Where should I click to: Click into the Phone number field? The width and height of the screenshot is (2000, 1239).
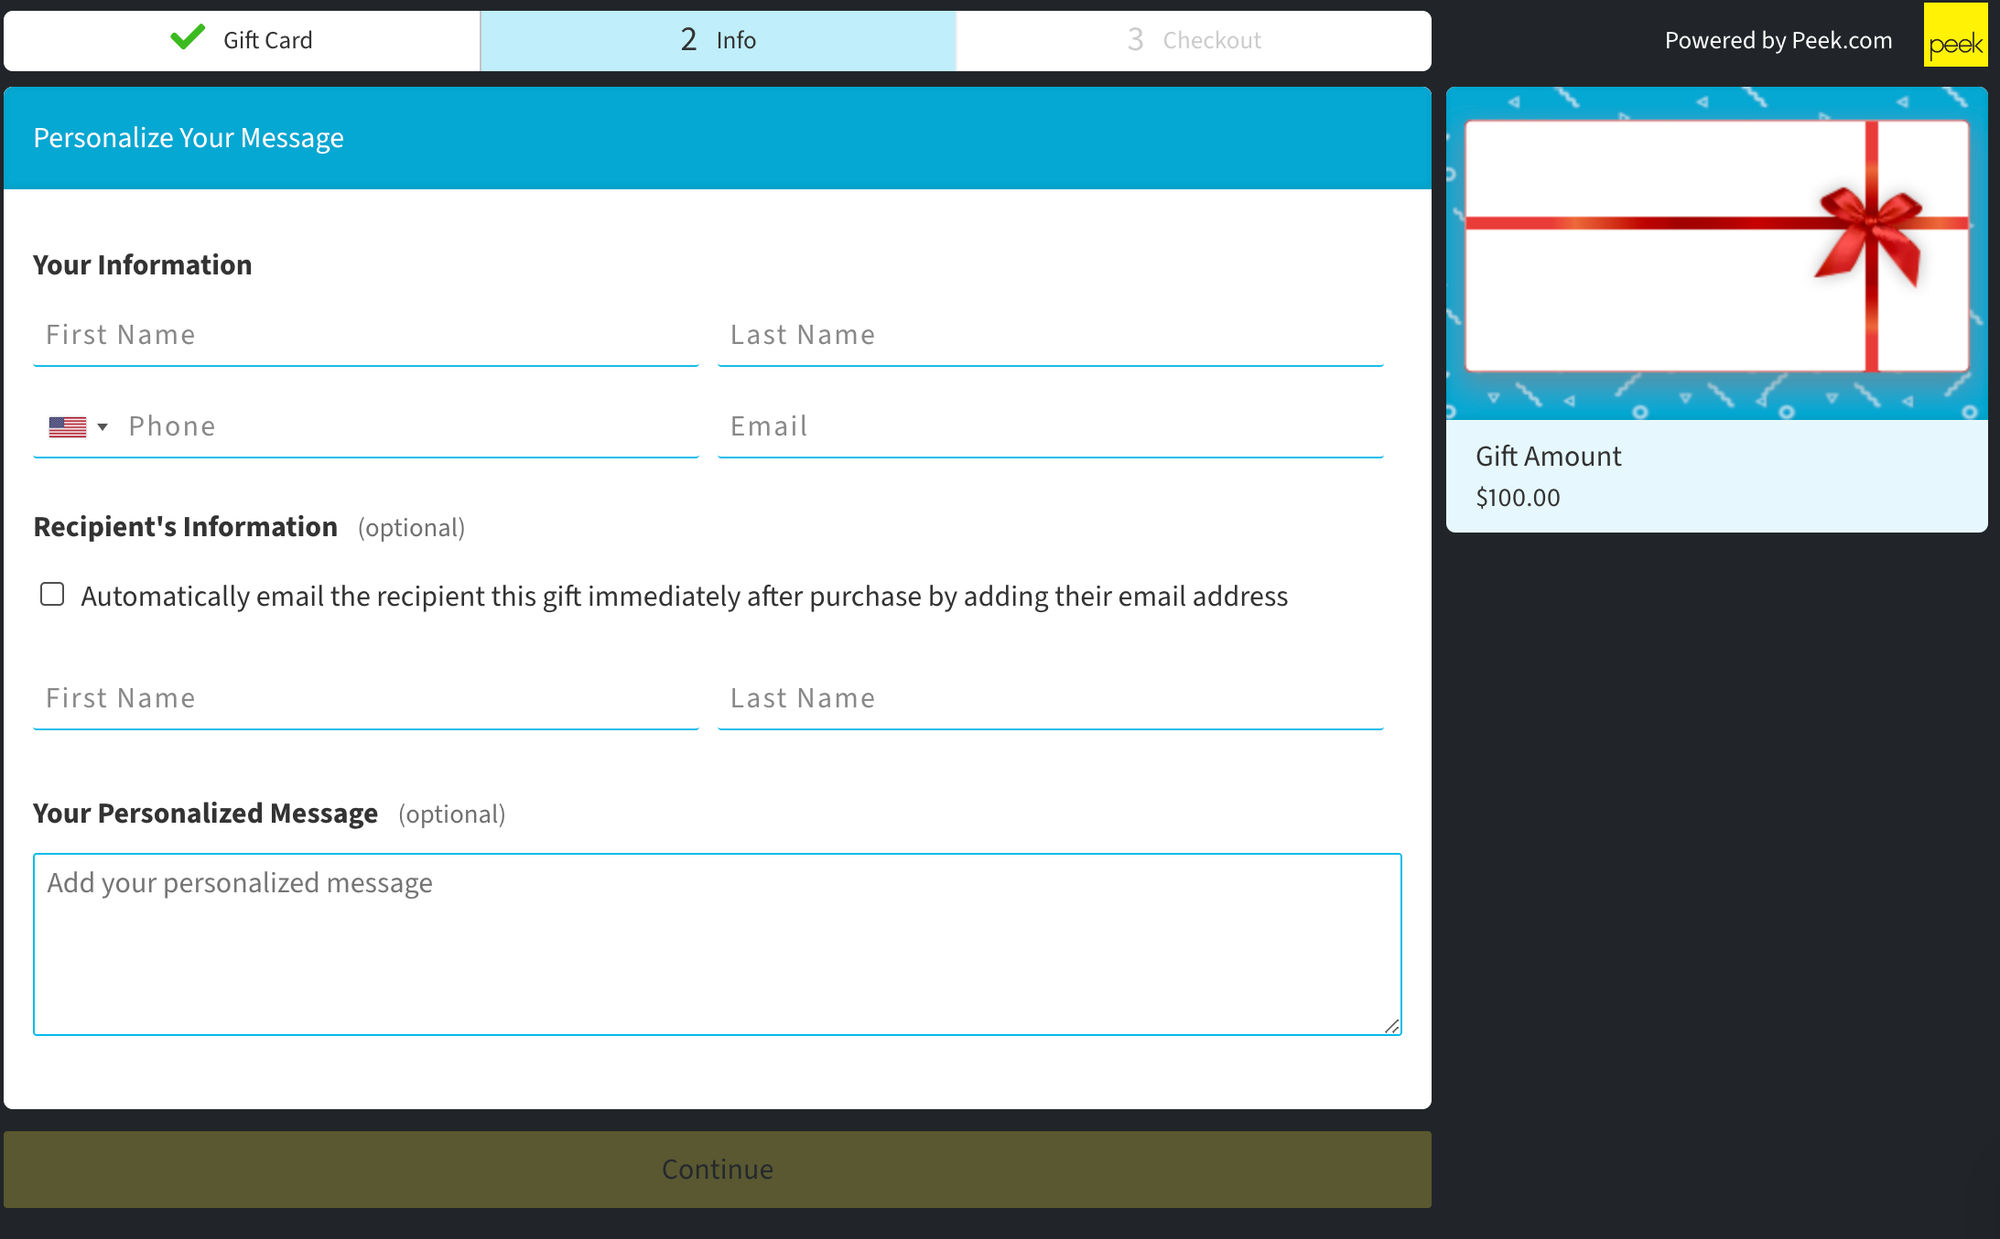click(x=410, y=427)
